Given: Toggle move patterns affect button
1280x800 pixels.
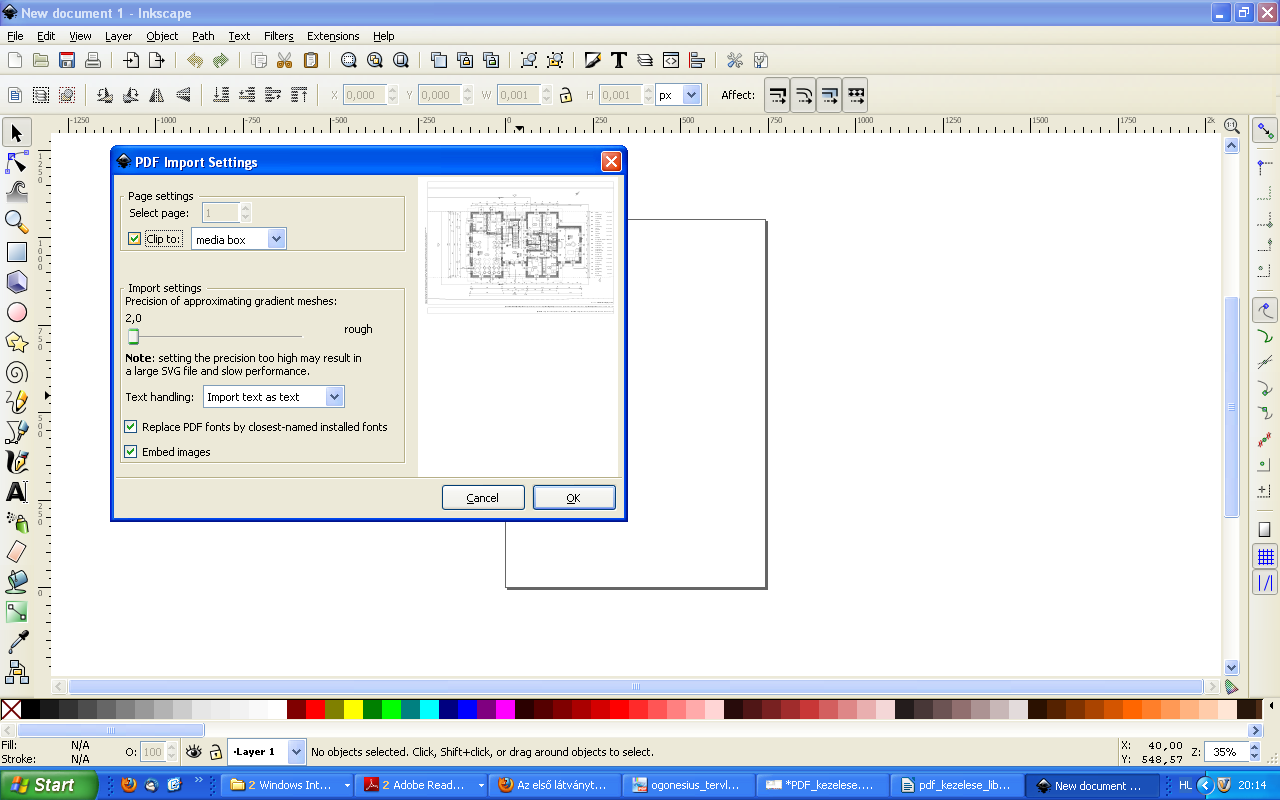Looking at the screenshot, I should click(x=856, y=95).
